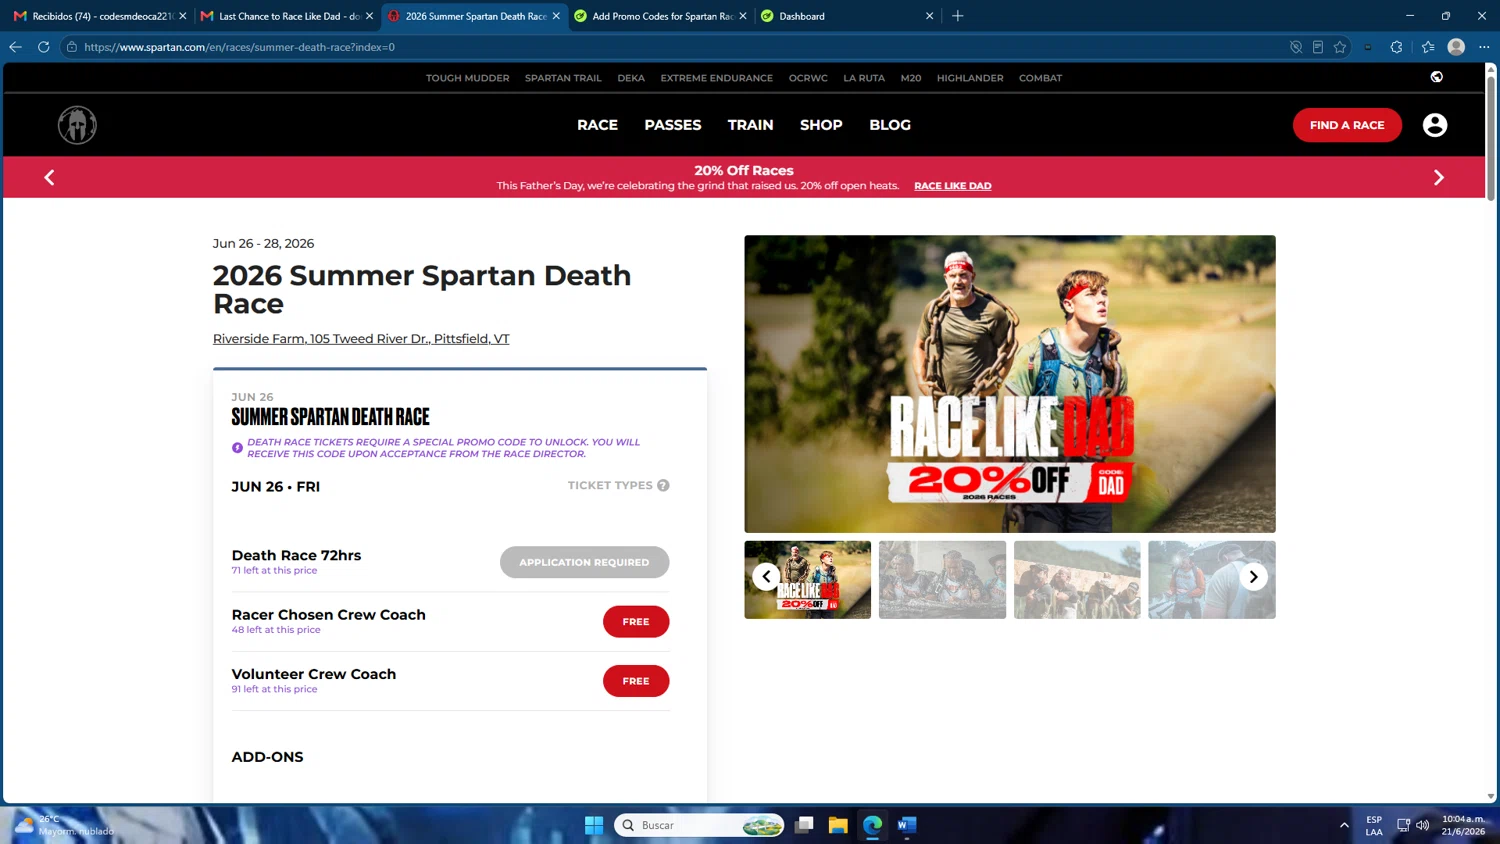Image resolution: width=1500 pixels, height=844 pixels.
Task: Show next promo banner with right arrow
Action: 1439,177
